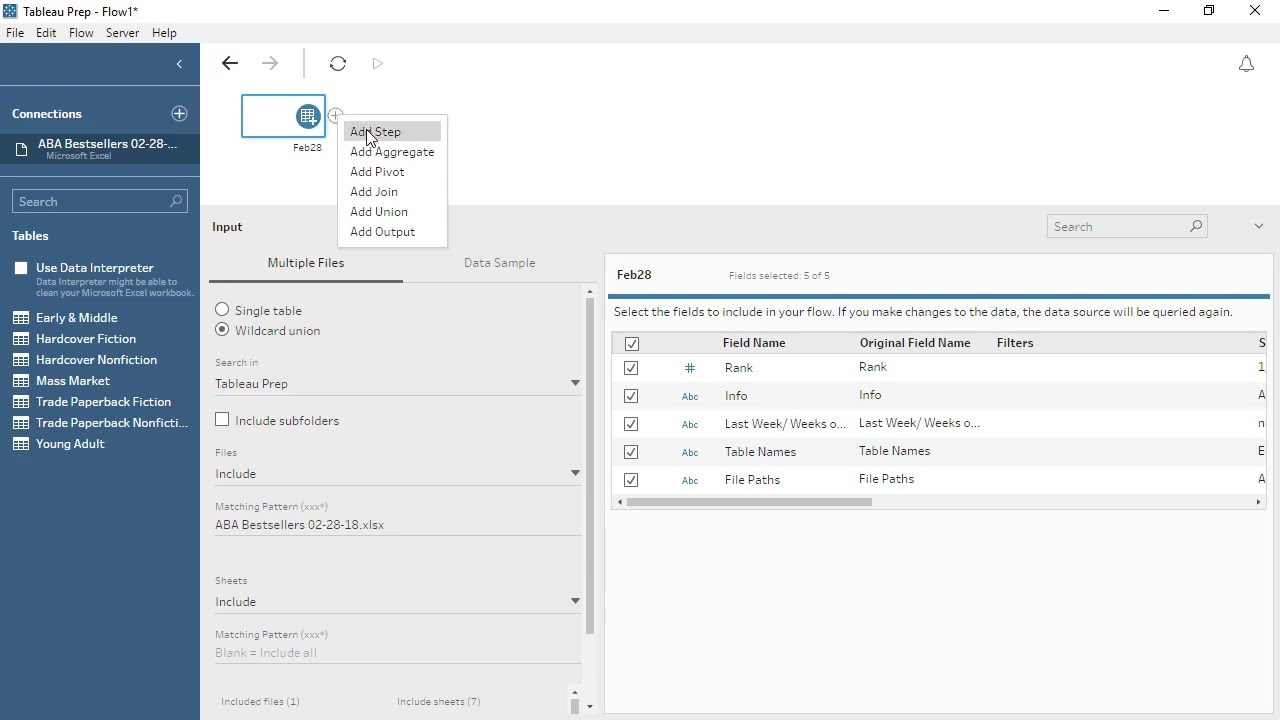Change Last Week field Abc data type
Screen dimensions: 1280x720
[690, 424]
